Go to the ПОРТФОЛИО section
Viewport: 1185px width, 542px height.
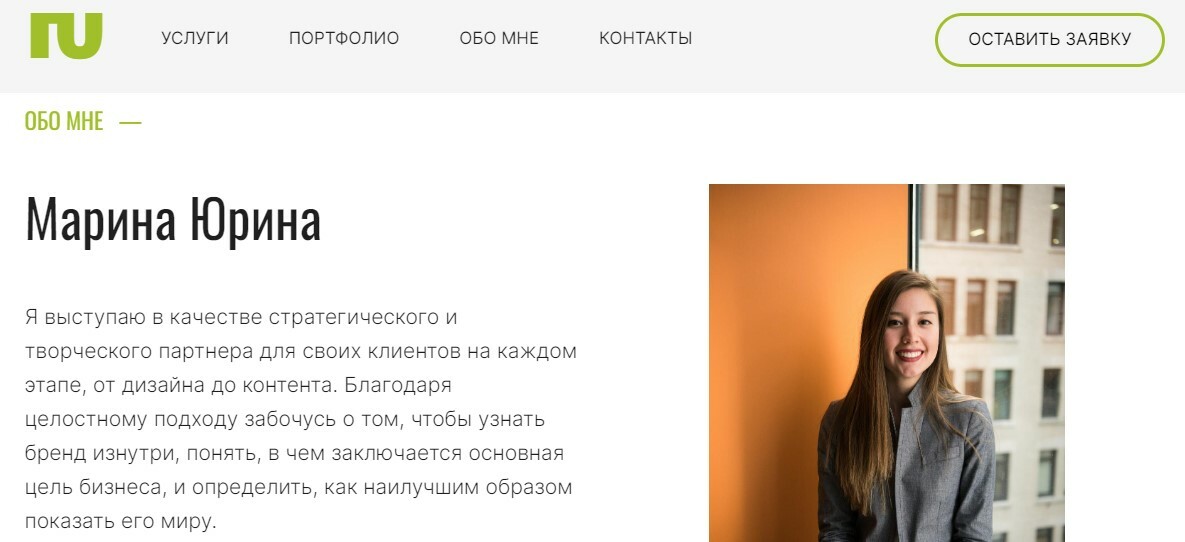click(344, 38)
